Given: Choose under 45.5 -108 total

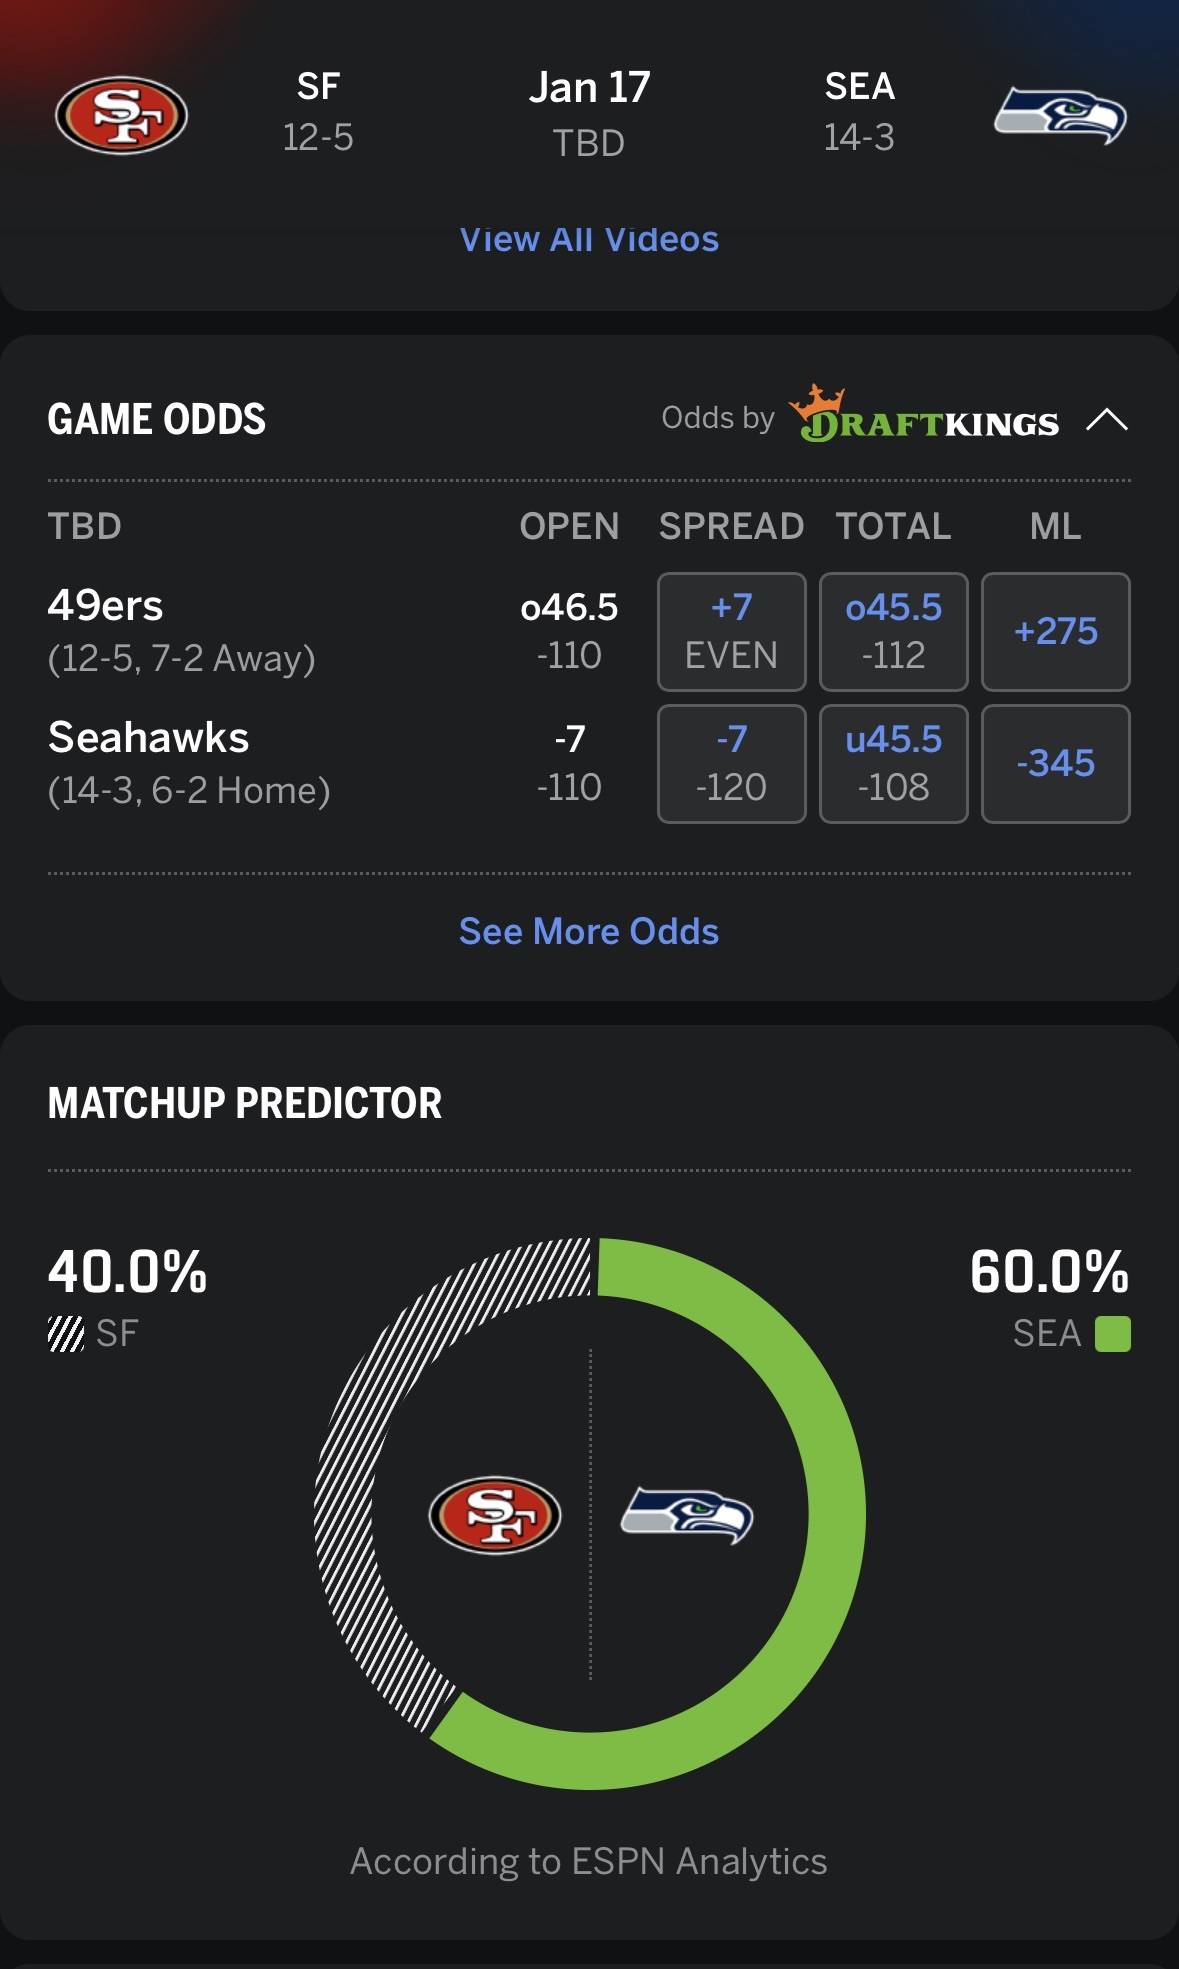Looking at the screenshot, I should point(894,764).
